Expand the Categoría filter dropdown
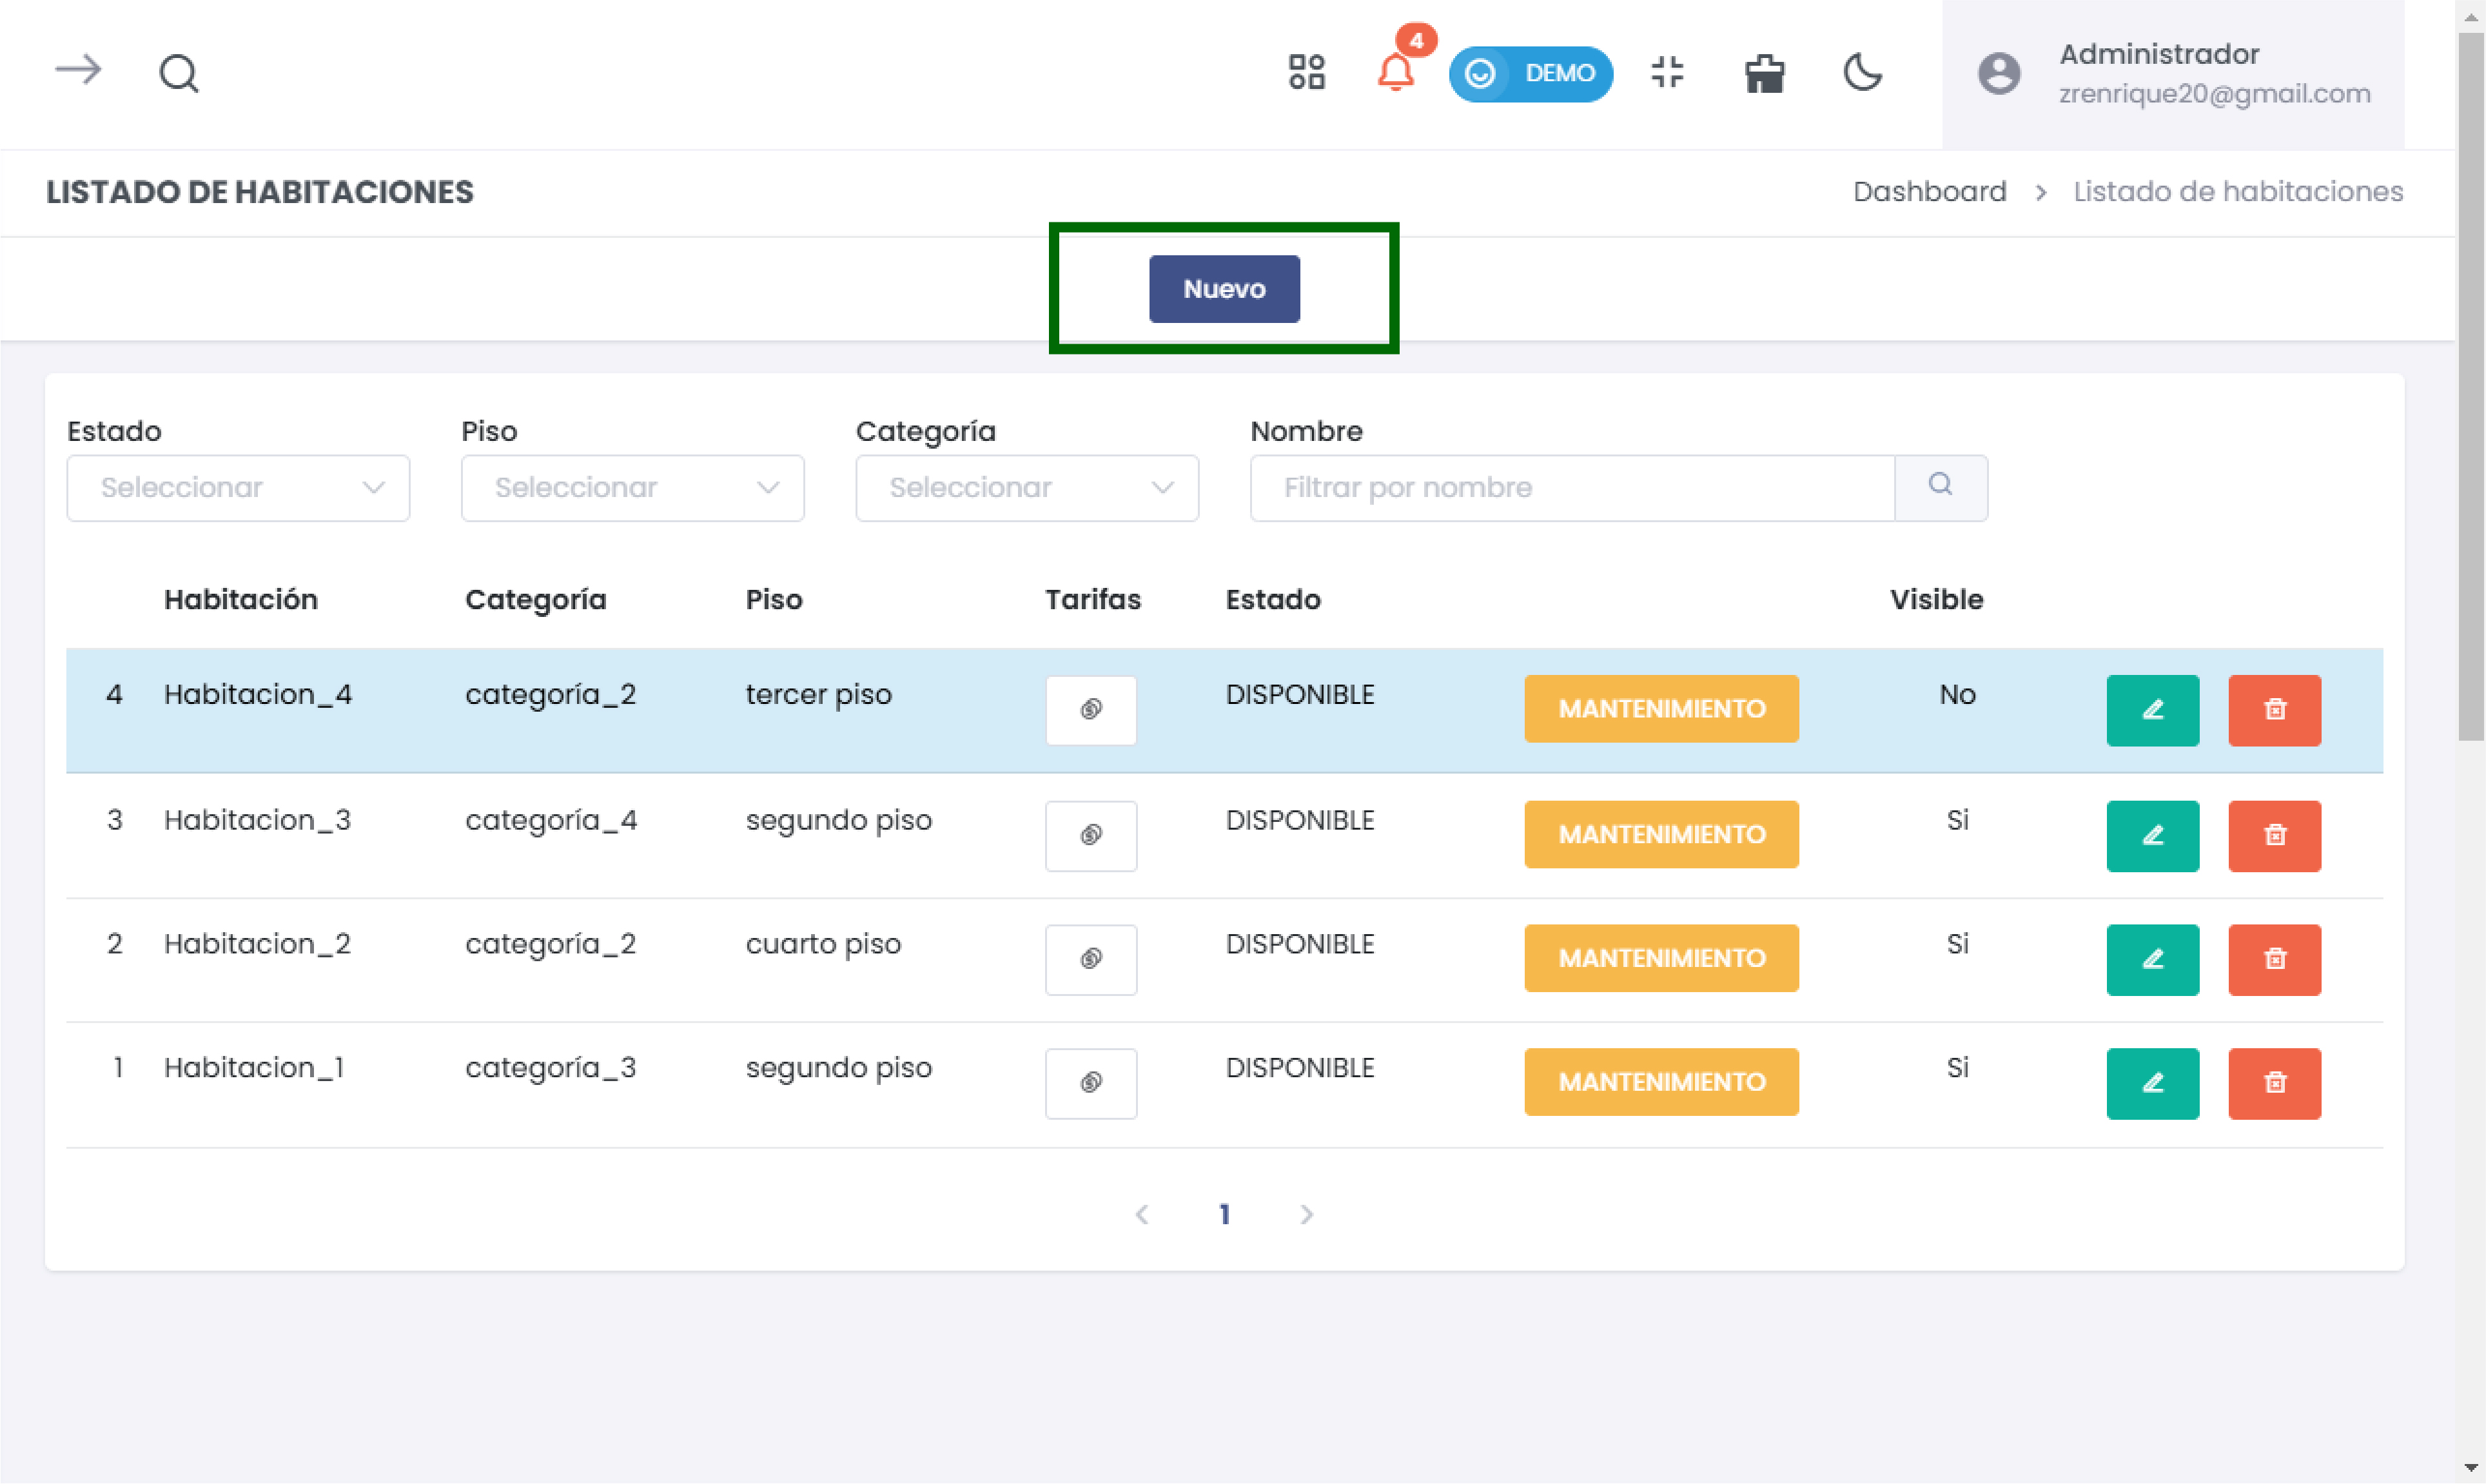2486x1484 pixels. [x=1027, y=488]
